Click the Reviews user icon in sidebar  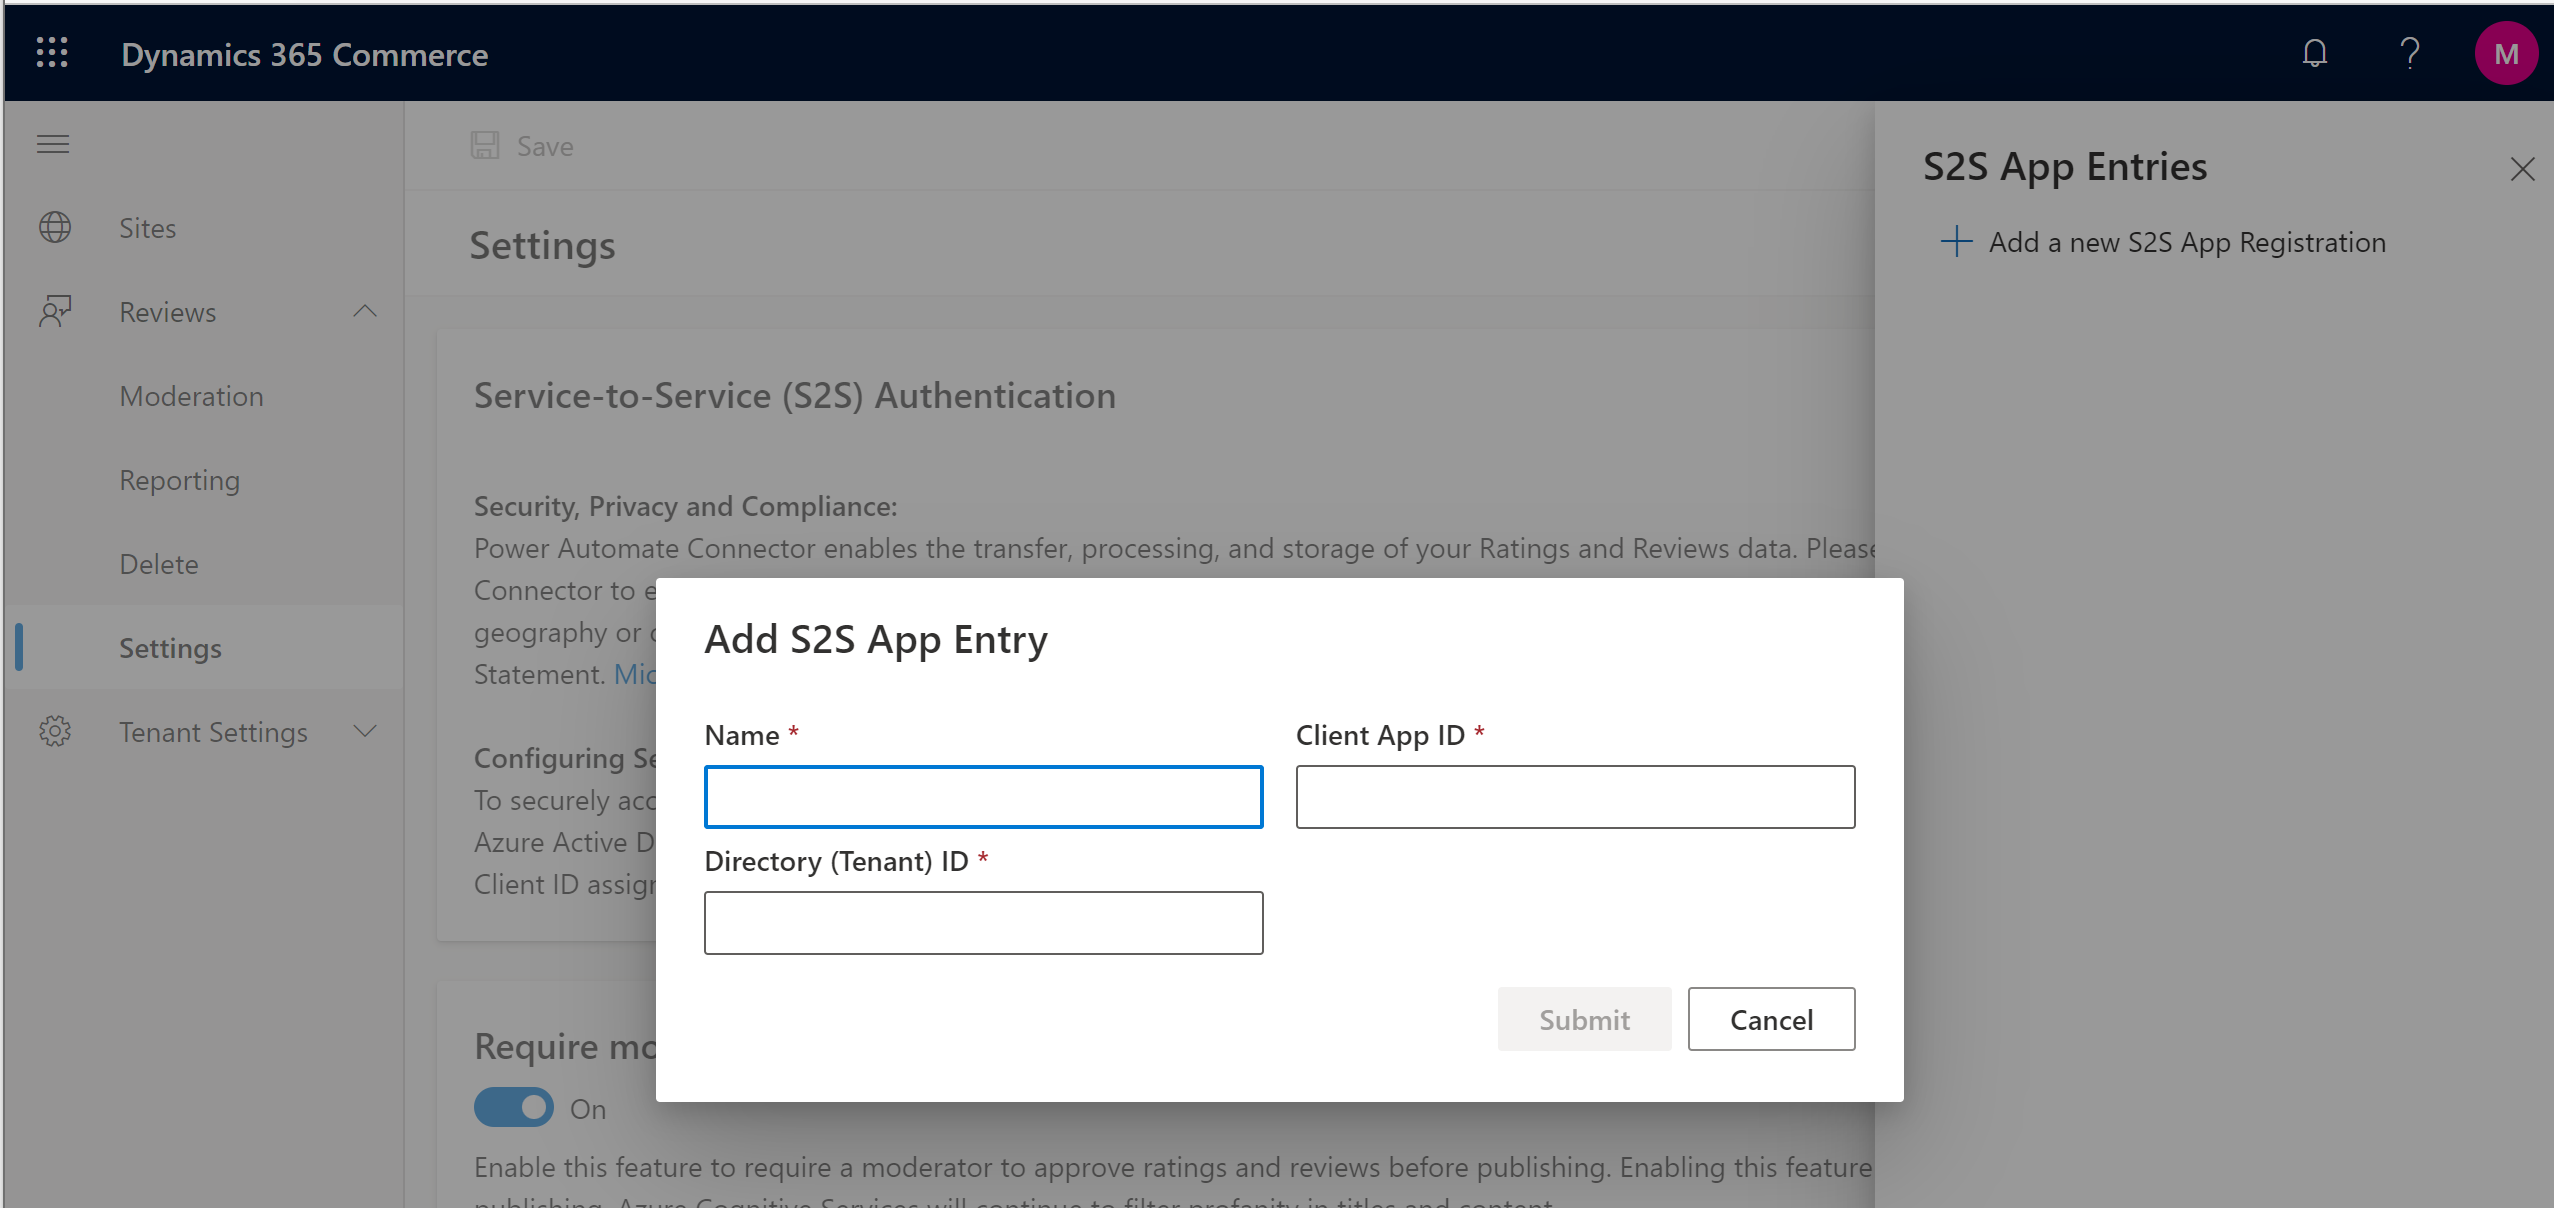click(55, 309)
